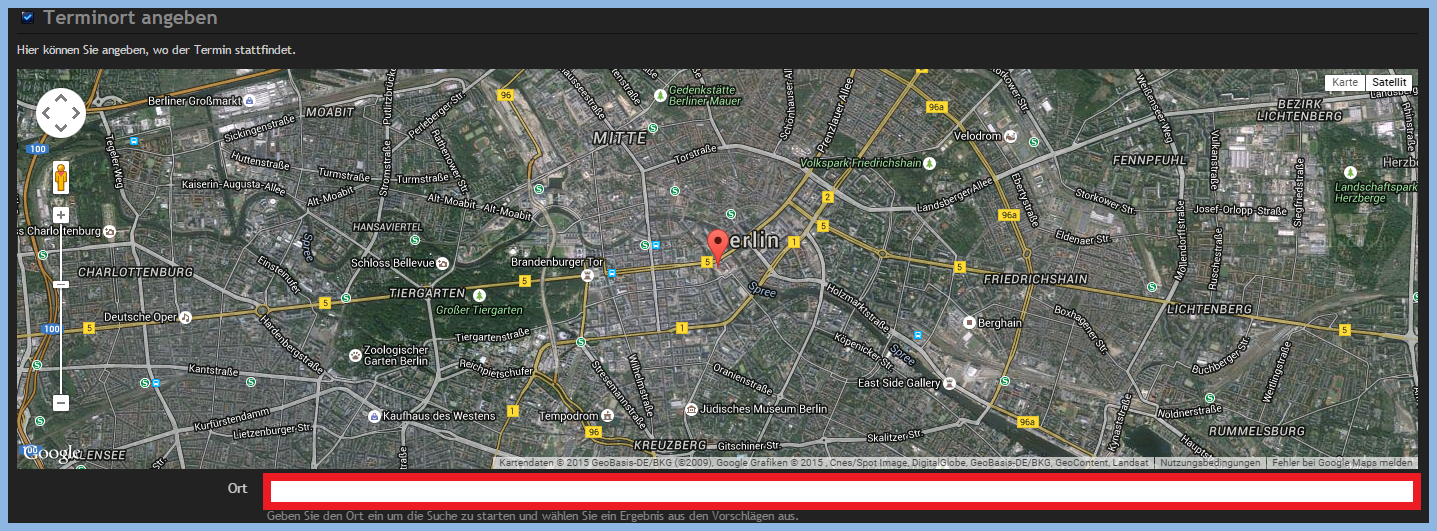This screenshot has height=531, width=1437.
Task: Click the pan control's up arrow
Action: pos(61,99)
